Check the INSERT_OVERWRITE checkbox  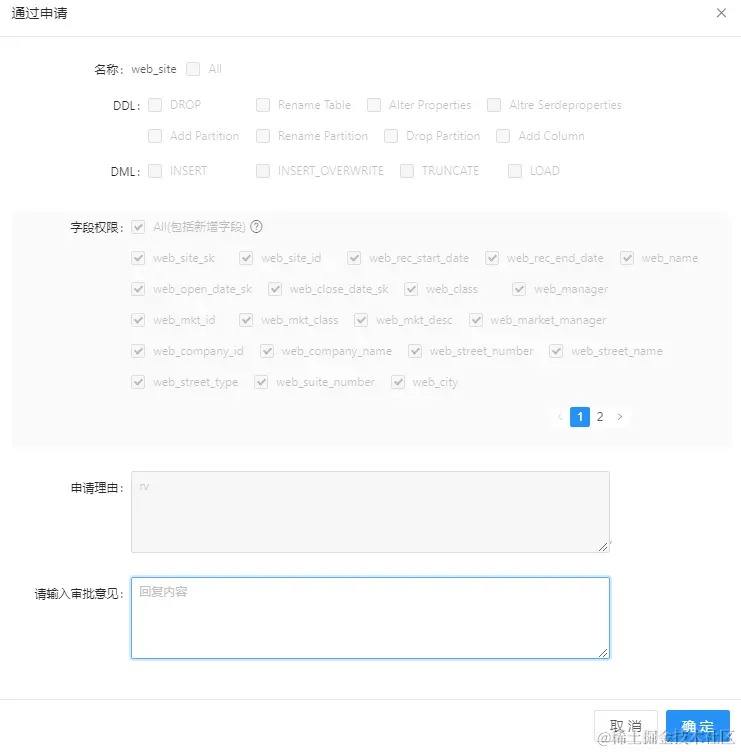(x=263, y=171)
